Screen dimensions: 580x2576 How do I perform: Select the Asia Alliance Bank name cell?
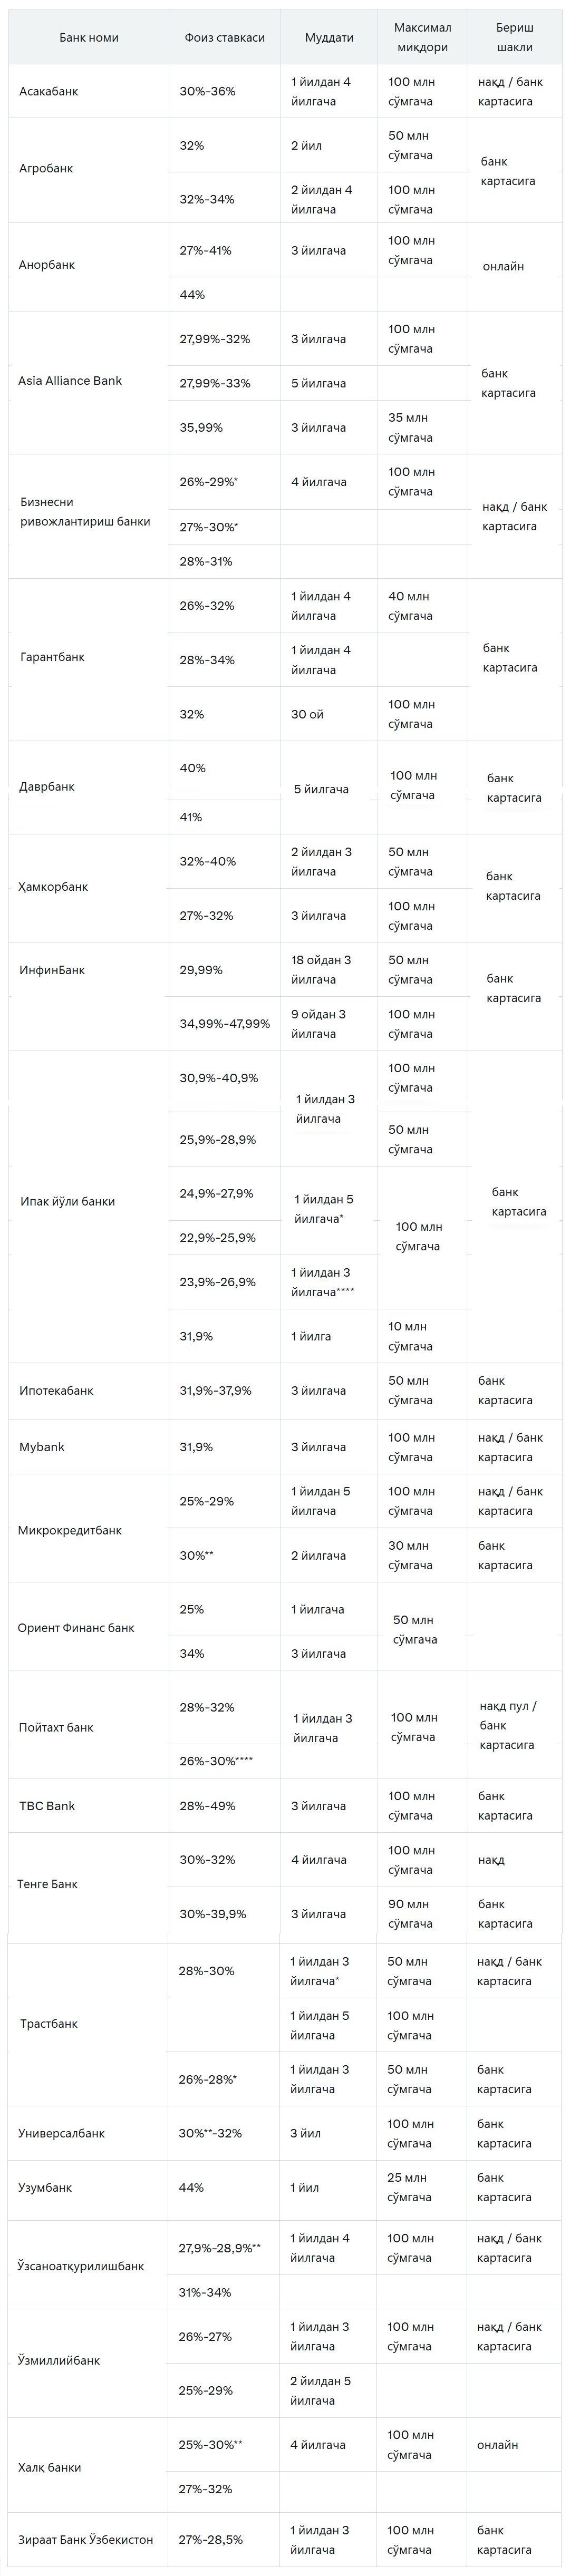click(x=88, y=381)
